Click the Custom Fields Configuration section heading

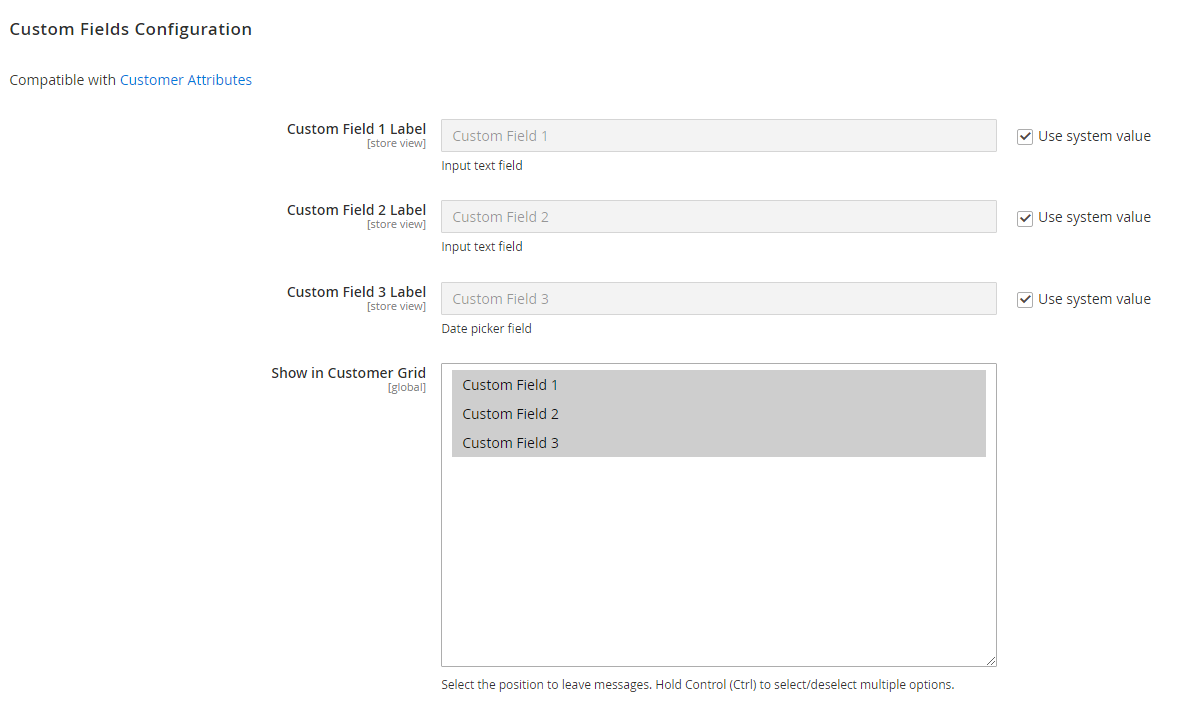point(131,29)
